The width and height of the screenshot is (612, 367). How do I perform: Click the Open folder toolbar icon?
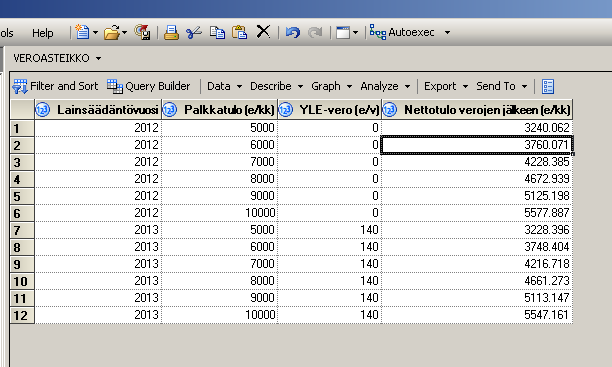pos(112,32)
